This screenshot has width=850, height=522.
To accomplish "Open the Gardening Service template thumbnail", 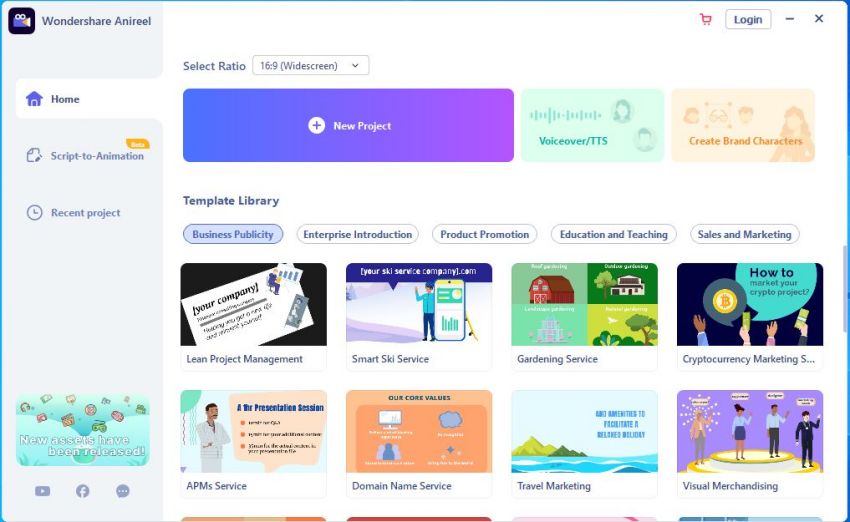I will pyautogui.click(x=584, y=305).
